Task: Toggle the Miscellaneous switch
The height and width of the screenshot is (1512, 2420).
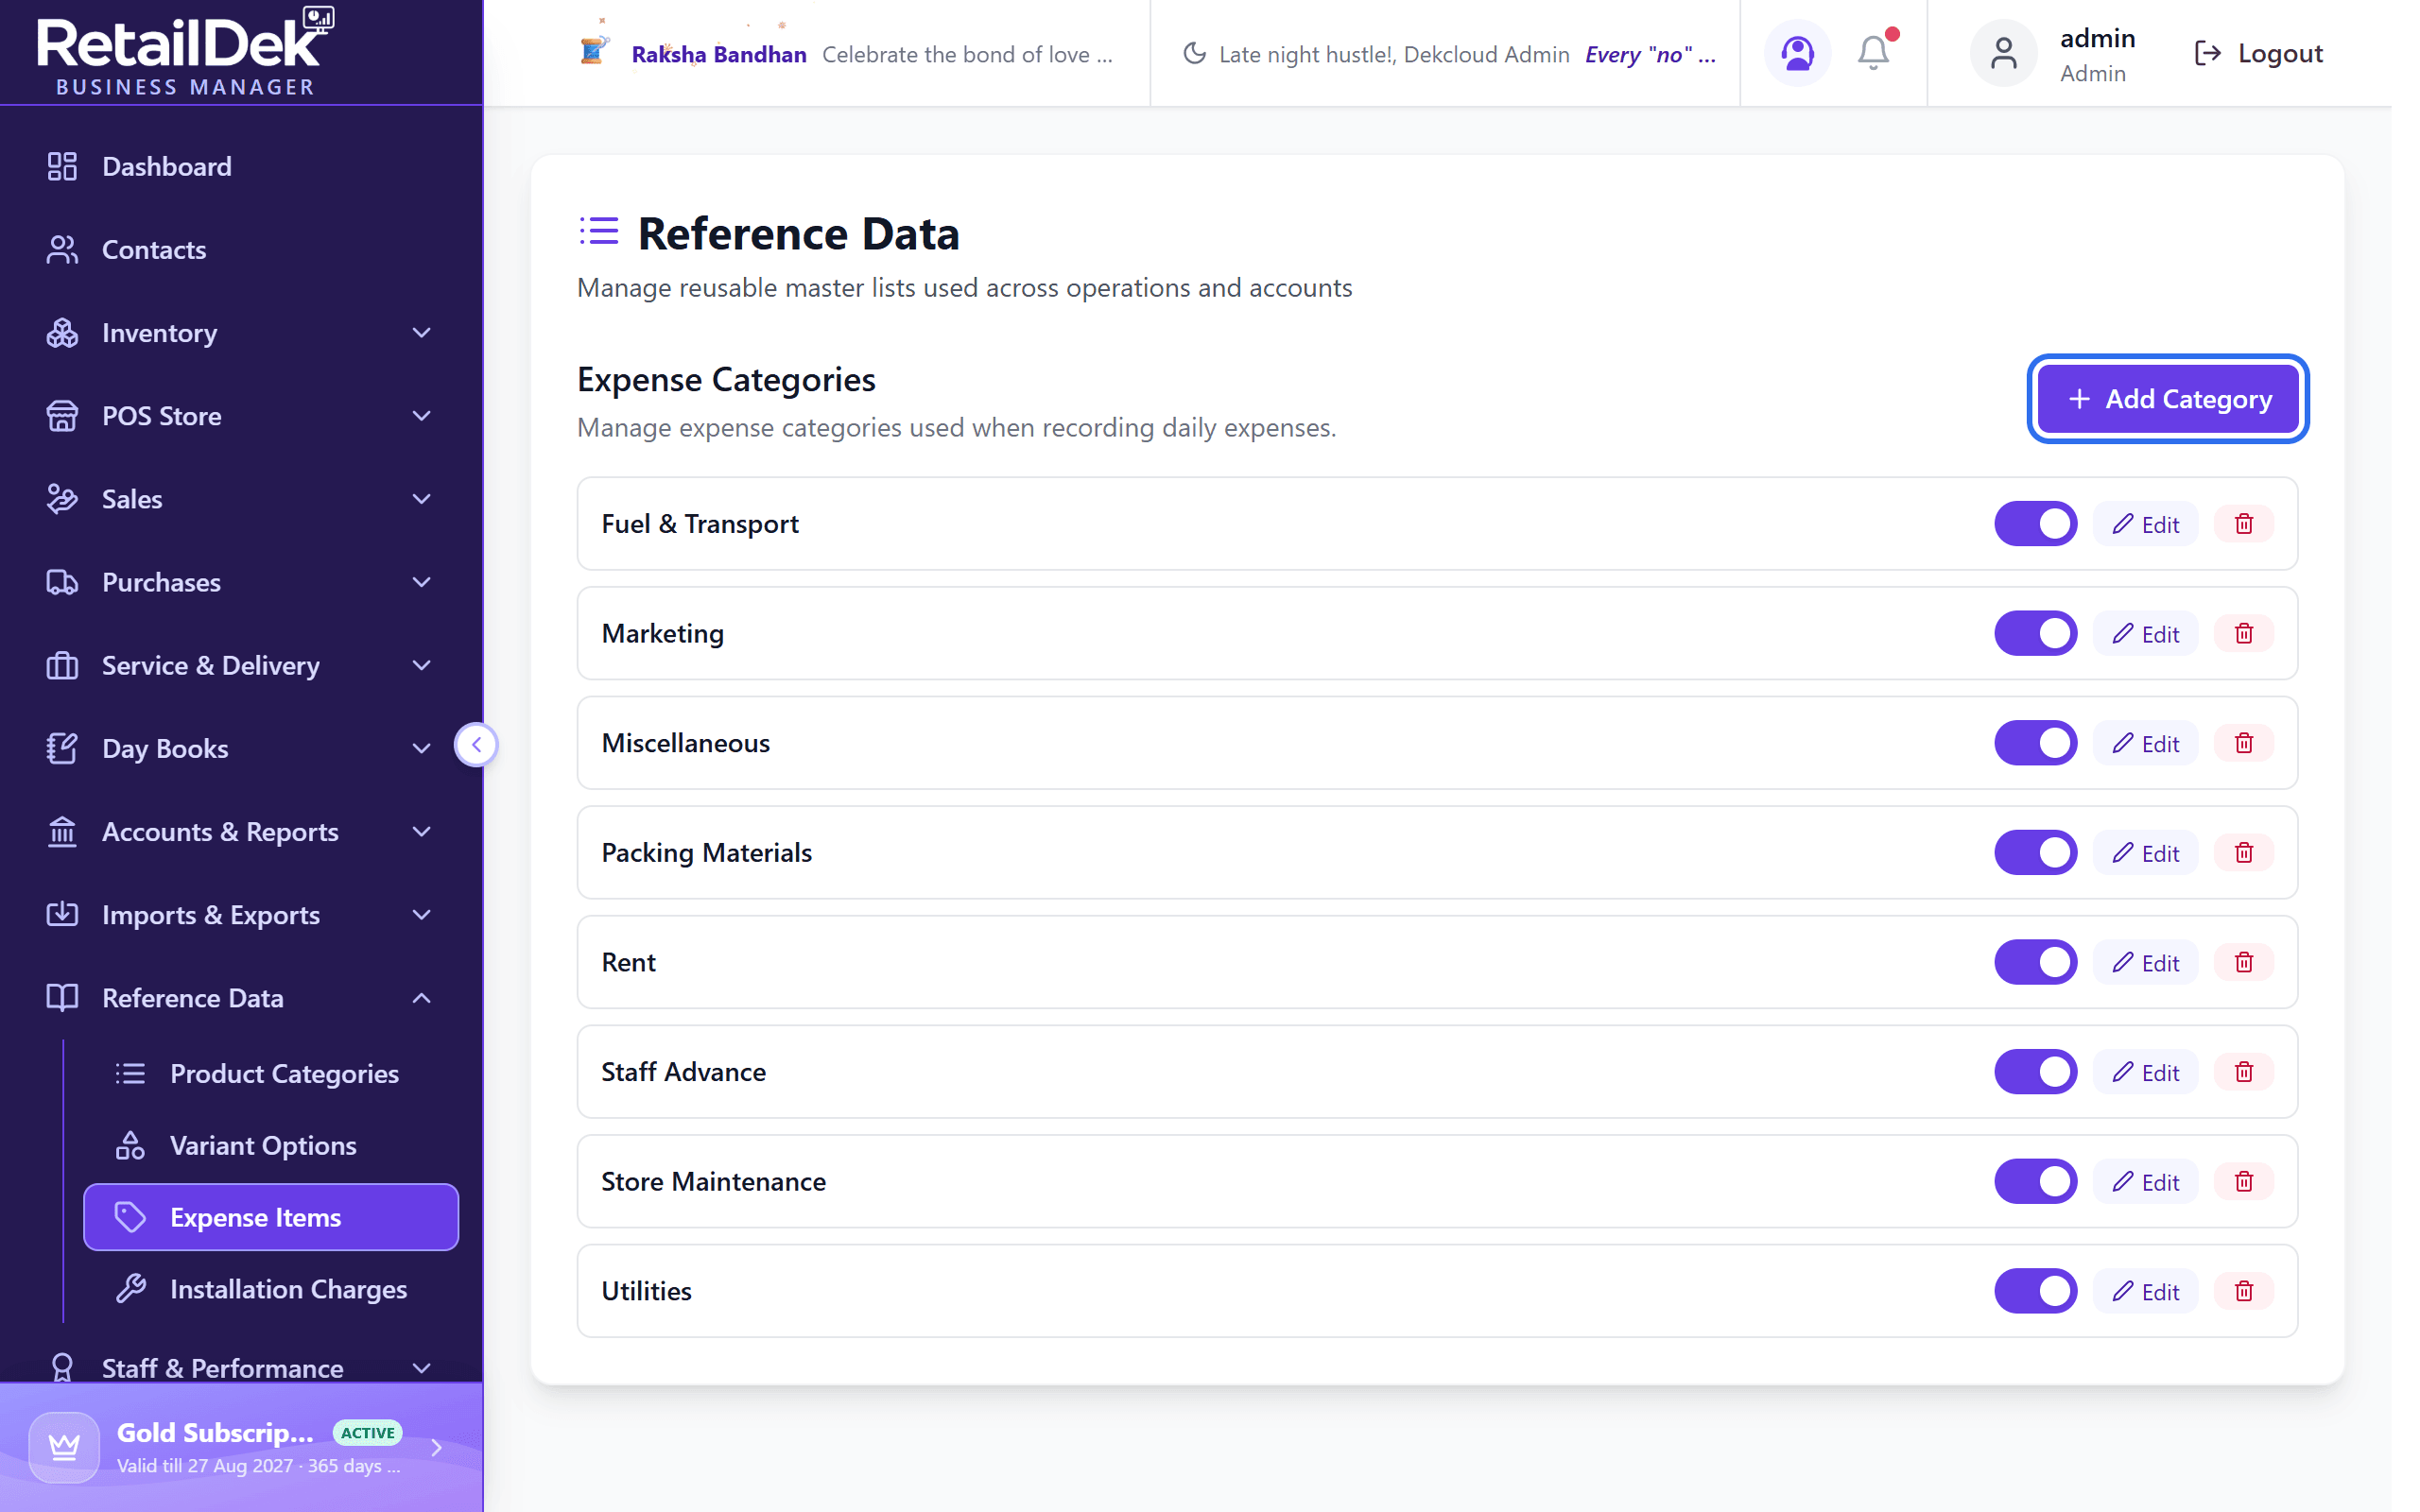Action: tap(2035, 743)
